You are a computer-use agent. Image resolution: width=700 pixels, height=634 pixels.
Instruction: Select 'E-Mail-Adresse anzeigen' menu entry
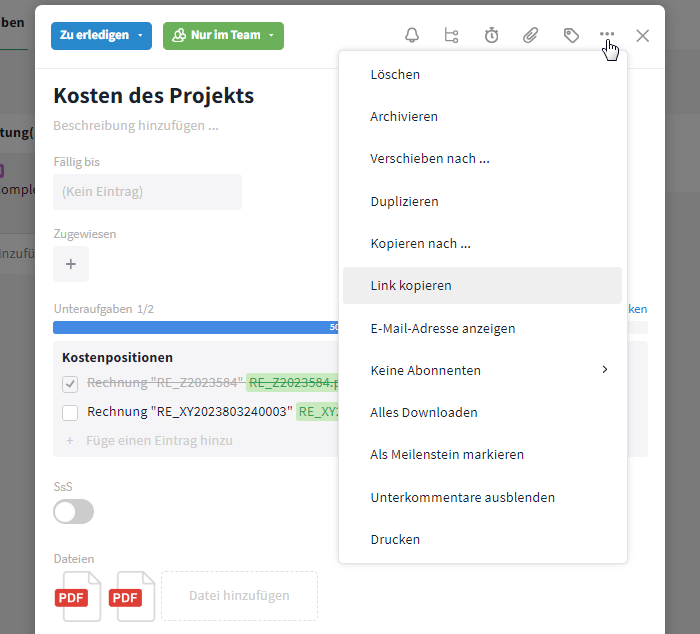483,328
